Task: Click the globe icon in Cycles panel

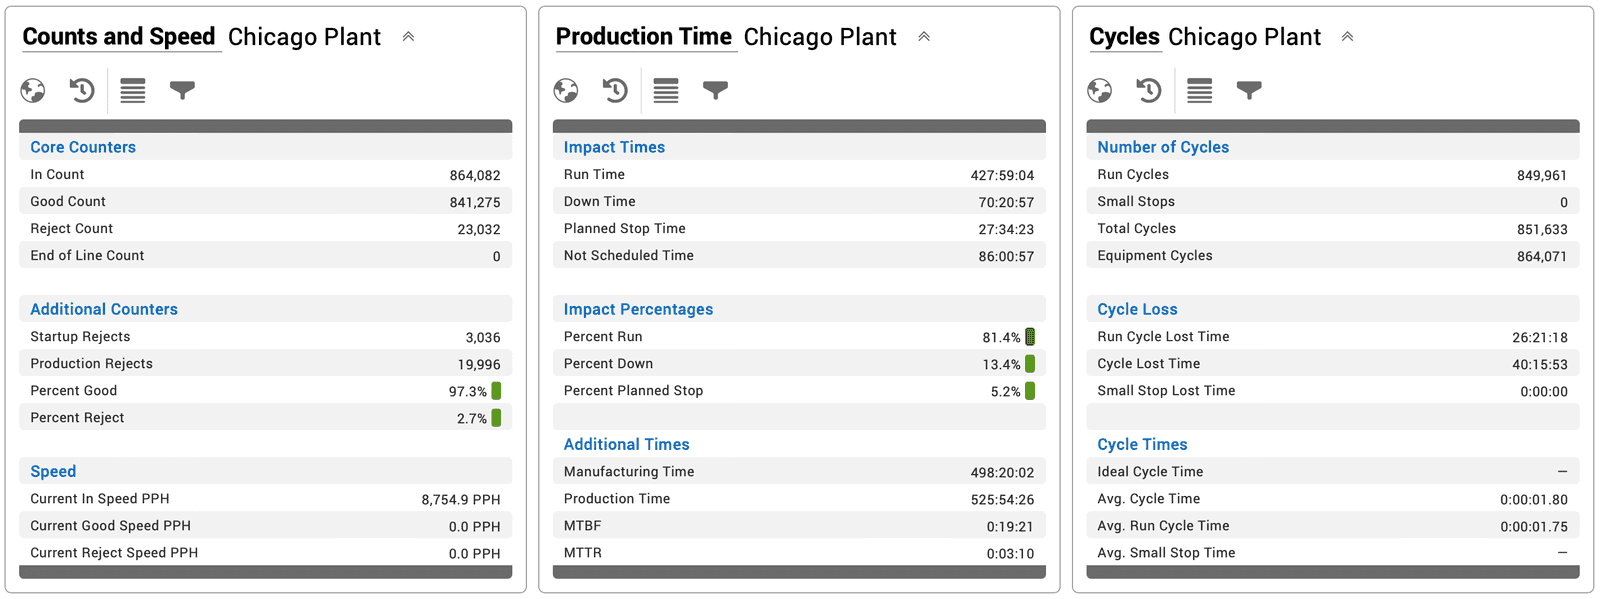Action: [x=1100, y=91]
